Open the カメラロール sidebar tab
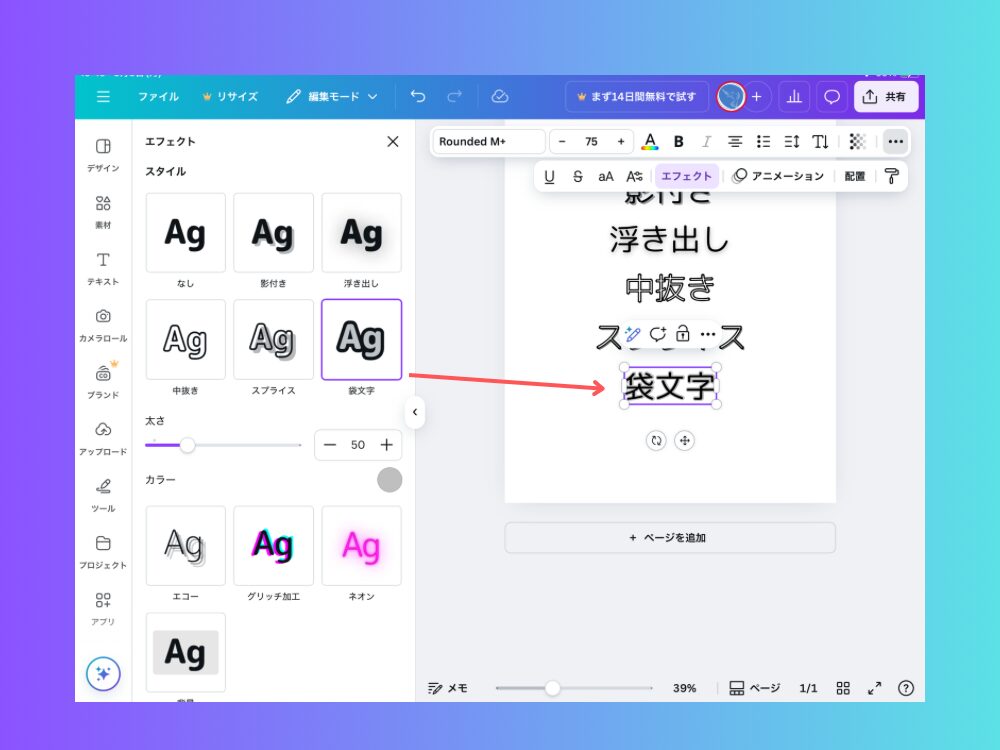This screenshot has width=1000, height=750. tap(103, 325)
